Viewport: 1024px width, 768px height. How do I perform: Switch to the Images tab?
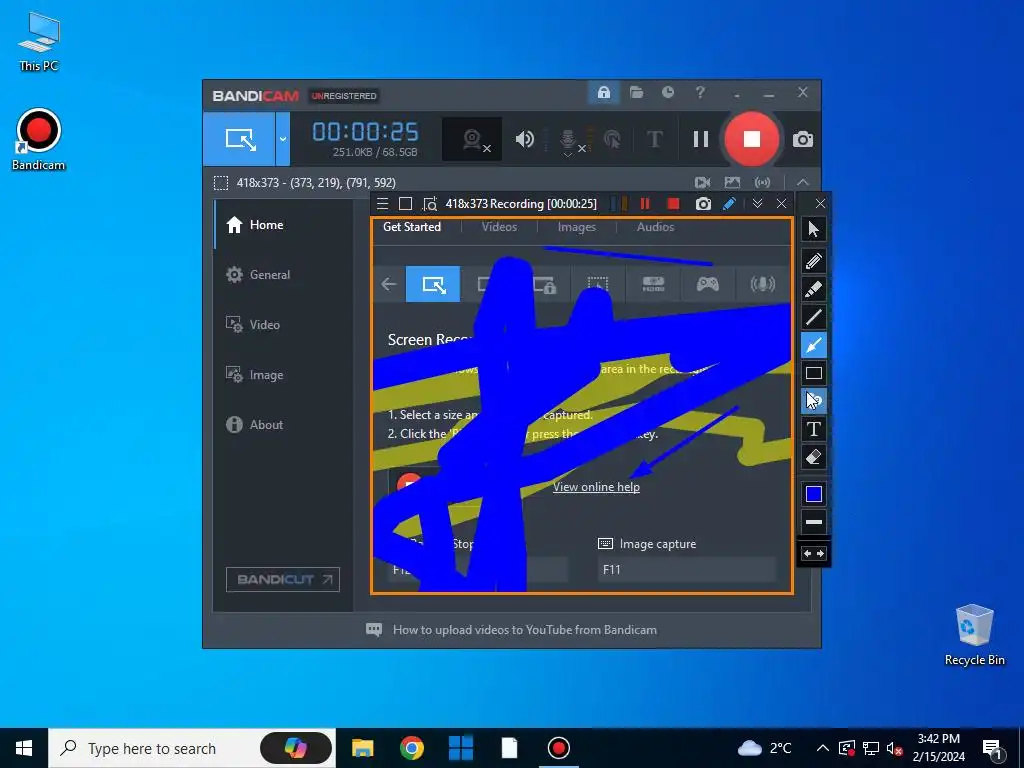(x=577, y=227)
